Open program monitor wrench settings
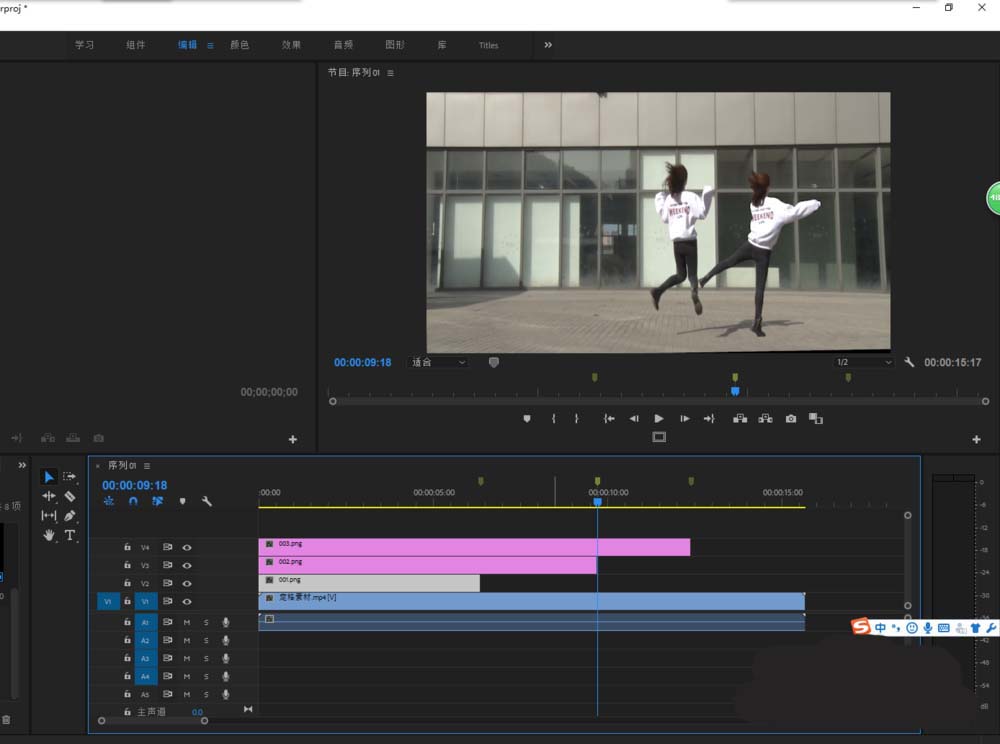Viewport: 1000px width, 744px height. click(909, 363)
